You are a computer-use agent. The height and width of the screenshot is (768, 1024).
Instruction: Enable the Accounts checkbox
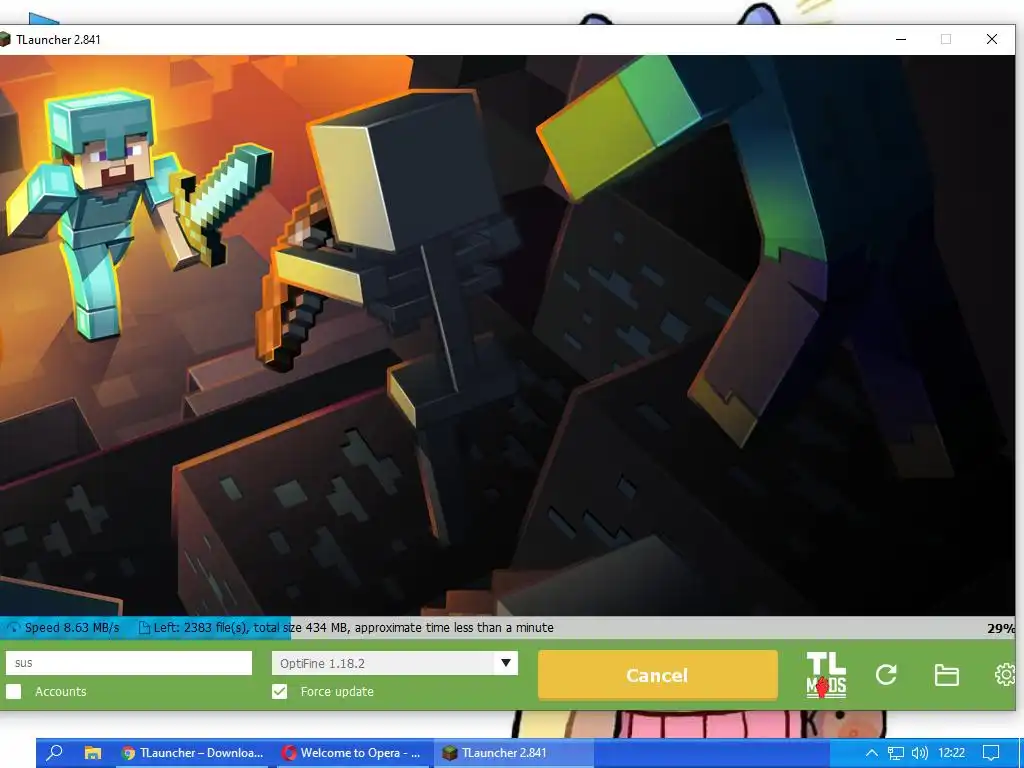[x=14, y=692]
